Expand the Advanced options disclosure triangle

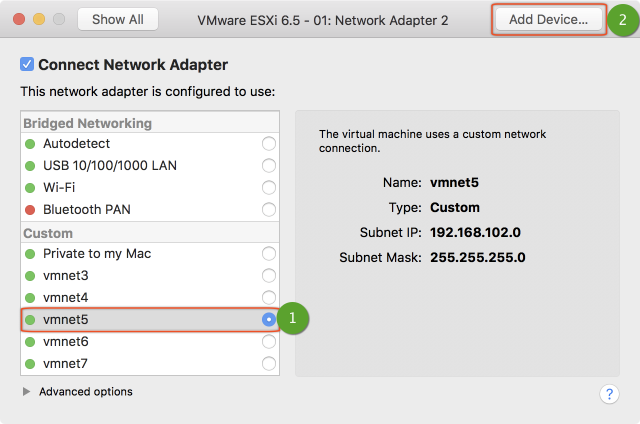pos(27,392)
